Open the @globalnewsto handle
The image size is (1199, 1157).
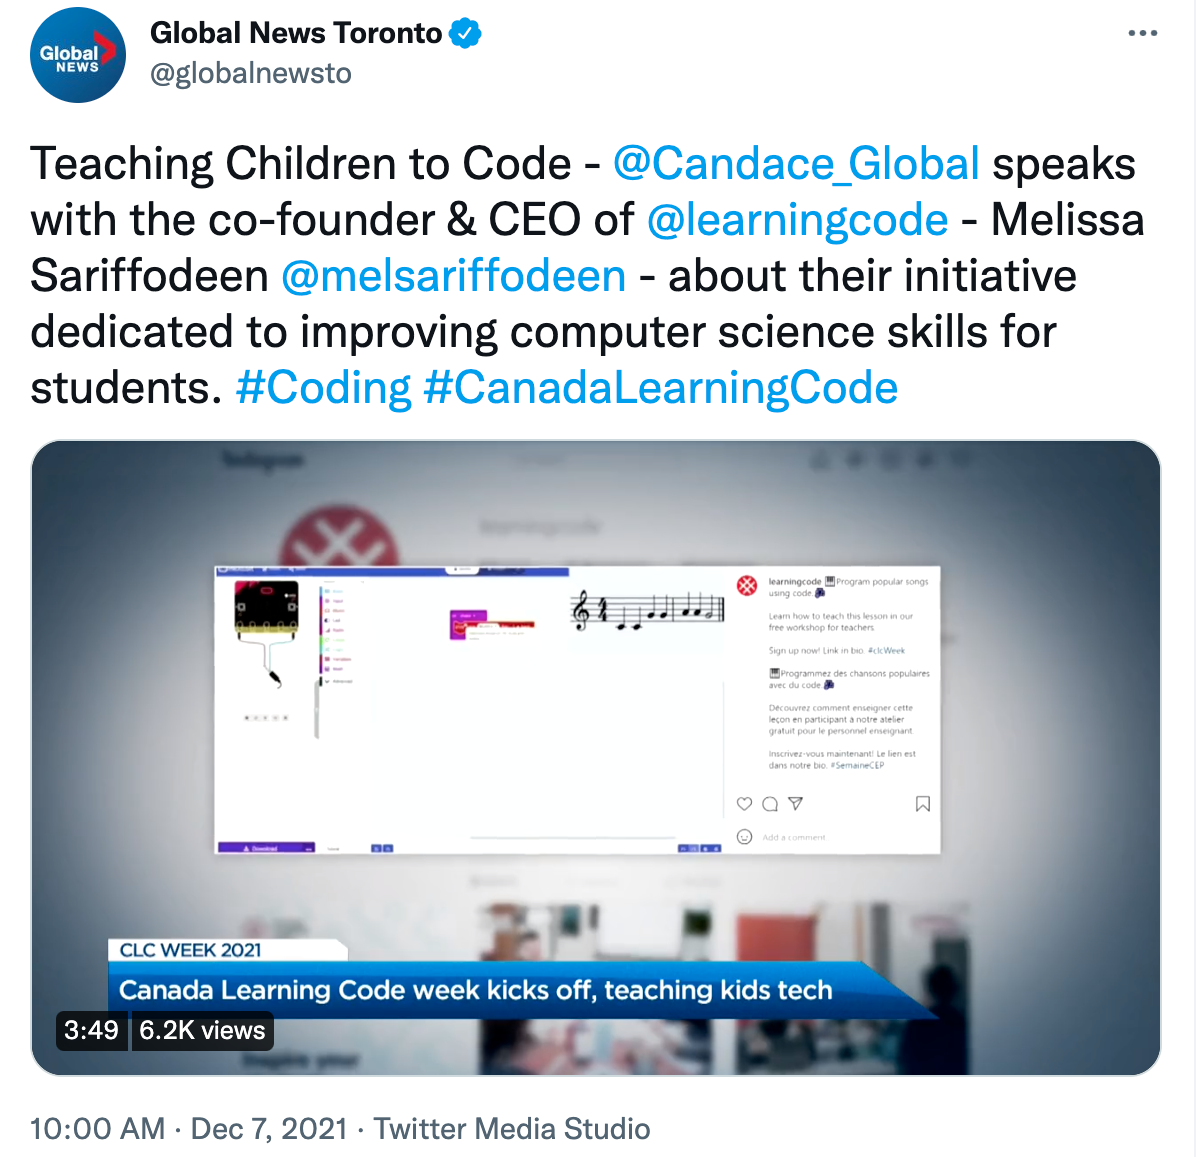pyautogui.click(x=251, y=73)
